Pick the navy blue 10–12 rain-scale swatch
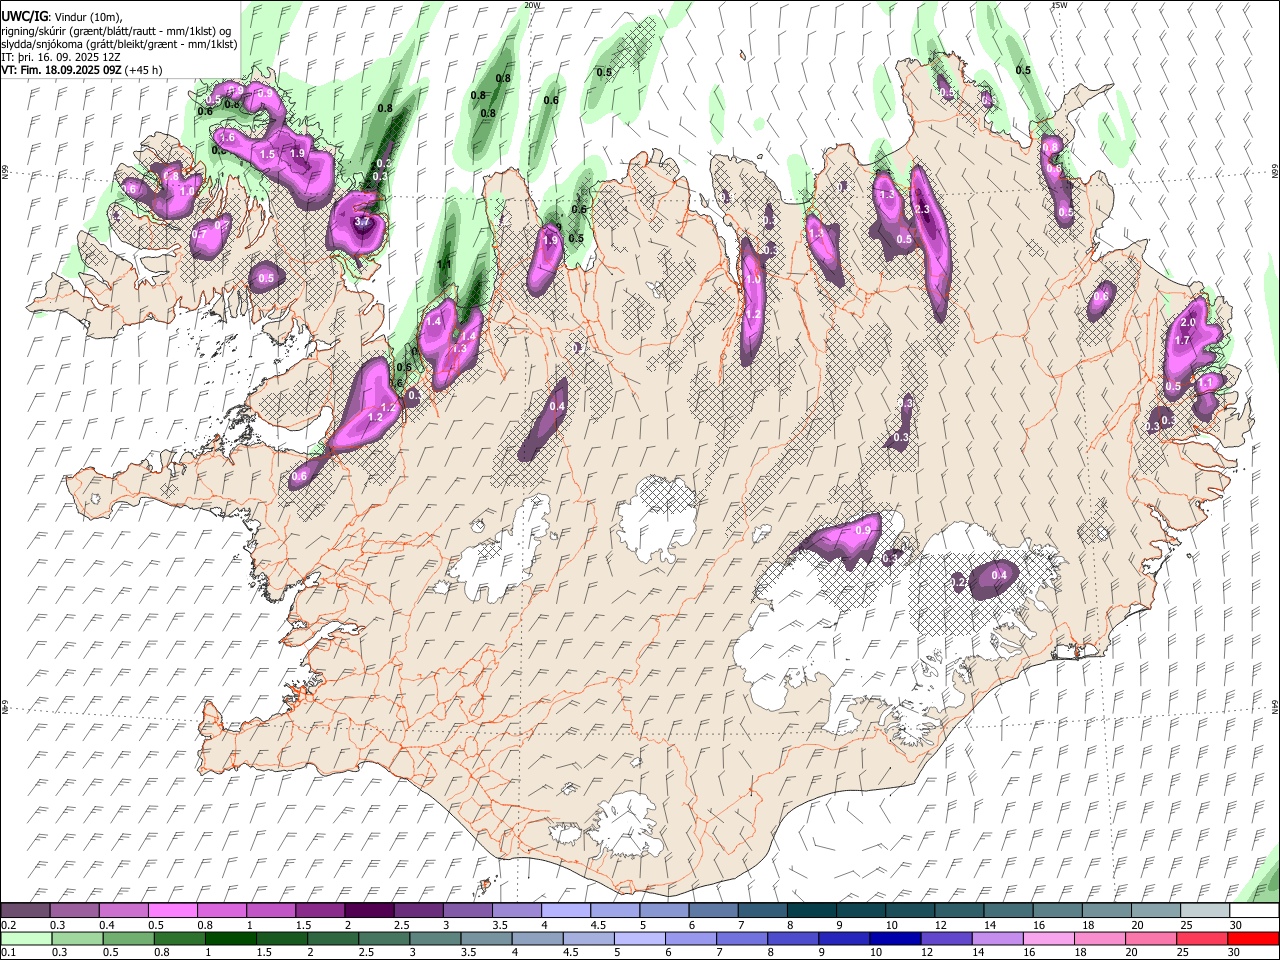1280x960 pixels. pos(895,938)
